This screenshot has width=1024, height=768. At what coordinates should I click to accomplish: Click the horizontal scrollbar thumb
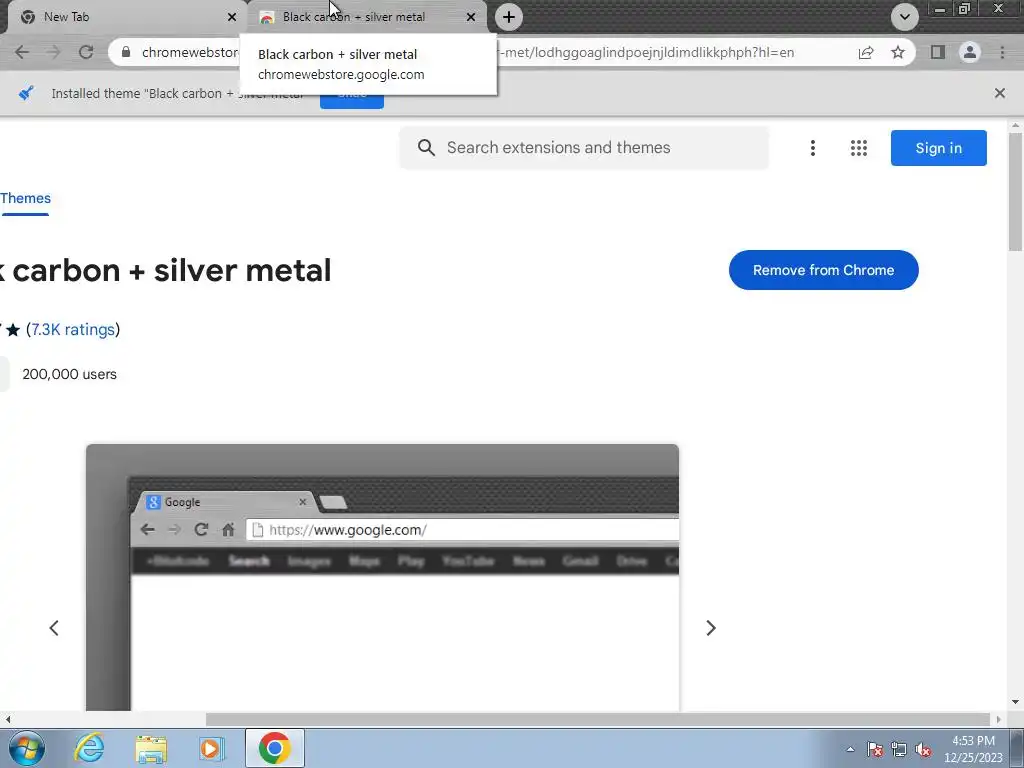[x=598, y=719]
